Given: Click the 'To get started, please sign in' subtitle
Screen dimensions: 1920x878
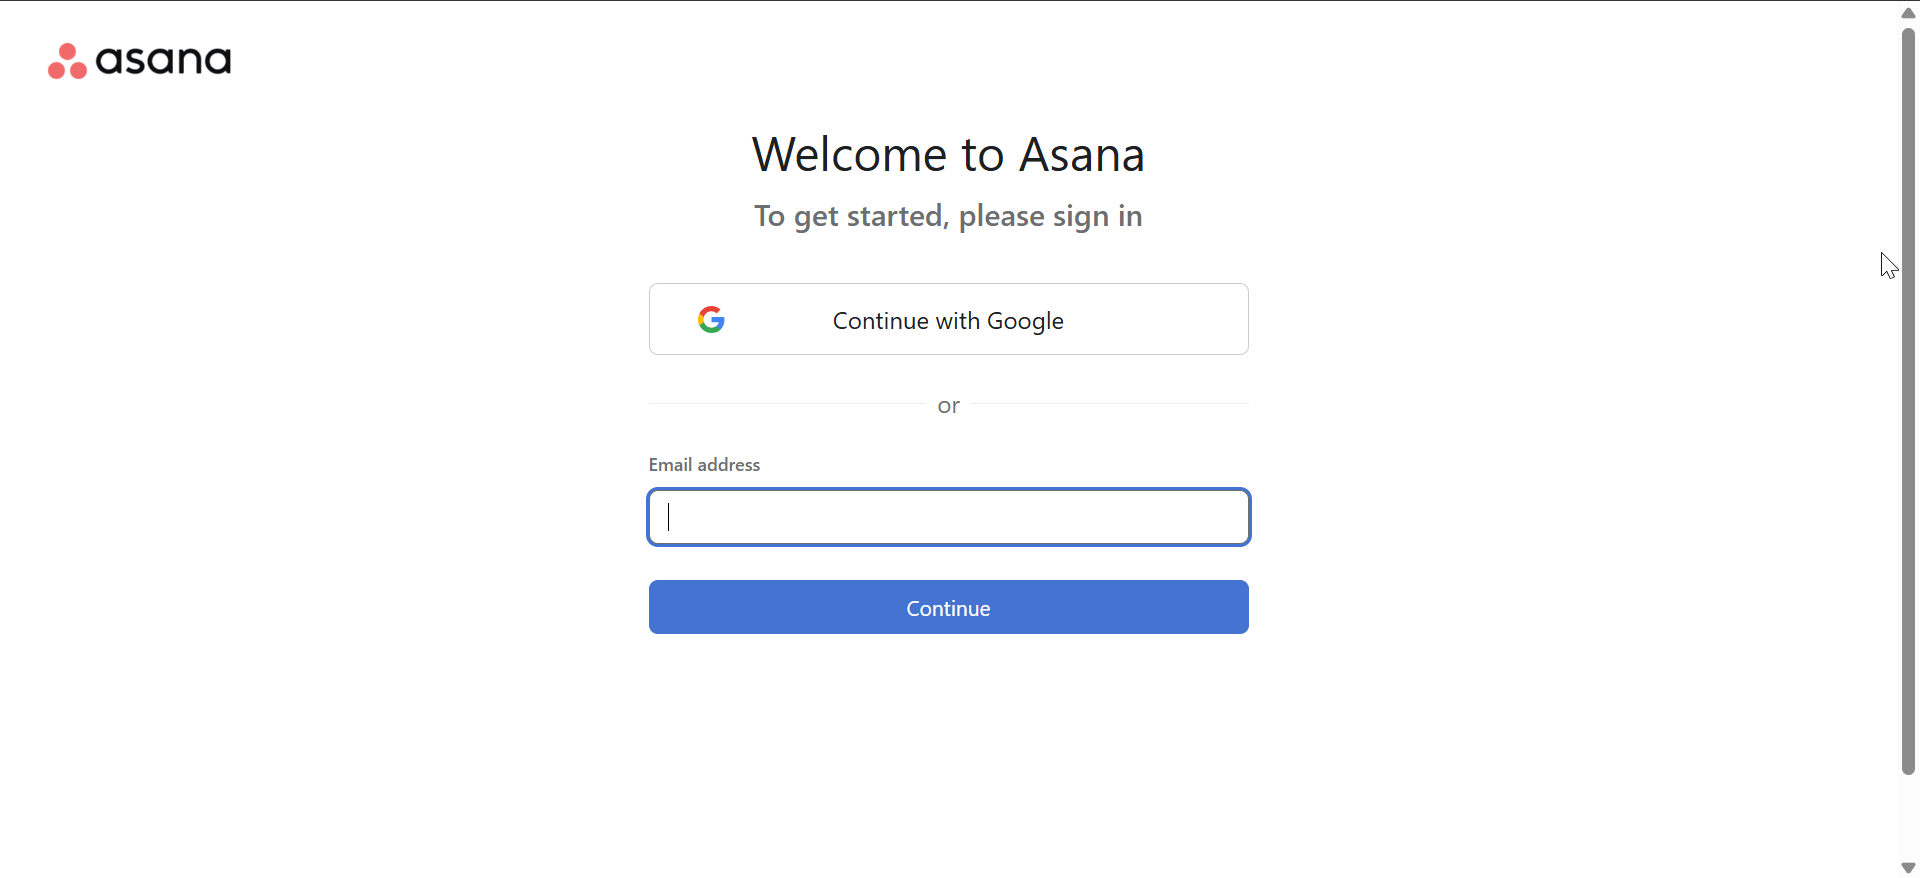Looking at the screenshot, I should point(948,216).
